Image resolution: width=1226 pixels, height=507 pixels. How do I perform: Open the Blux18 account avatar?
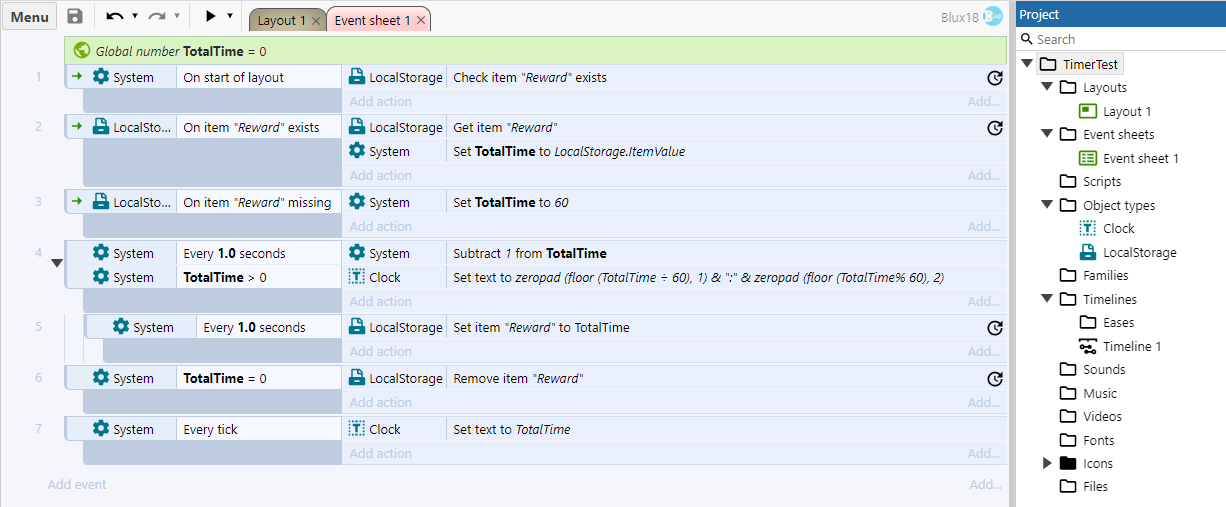coord(992,17)
